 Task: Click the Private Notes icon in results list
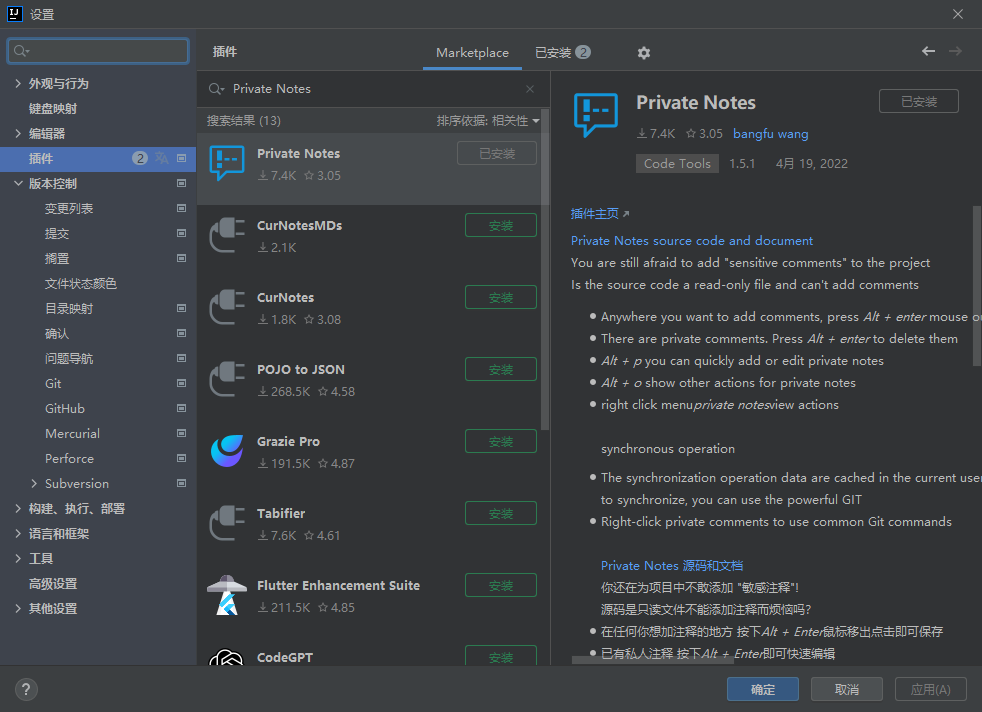click(227, 163)
